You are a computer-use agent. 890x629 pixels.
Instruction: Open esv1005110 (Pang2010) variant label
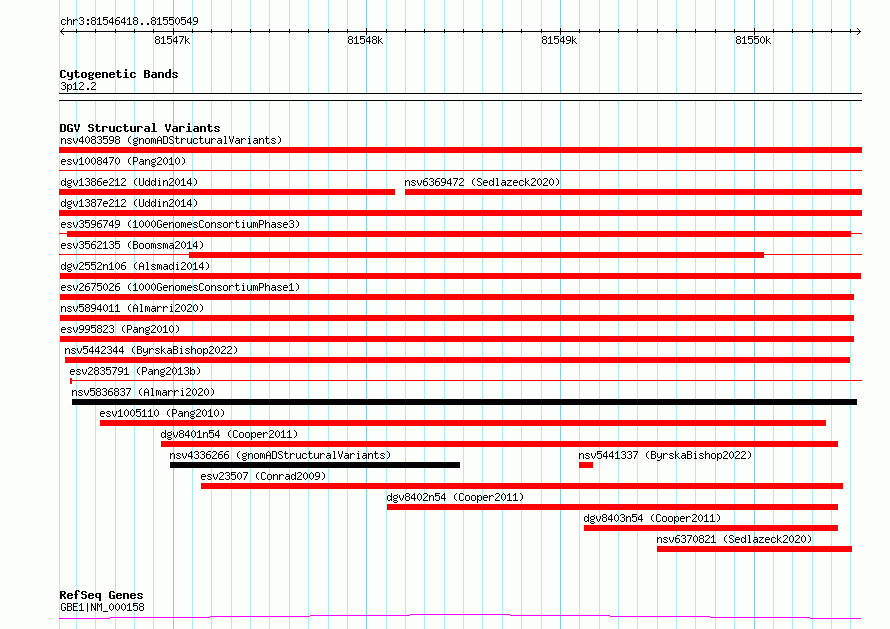point(162,413)
